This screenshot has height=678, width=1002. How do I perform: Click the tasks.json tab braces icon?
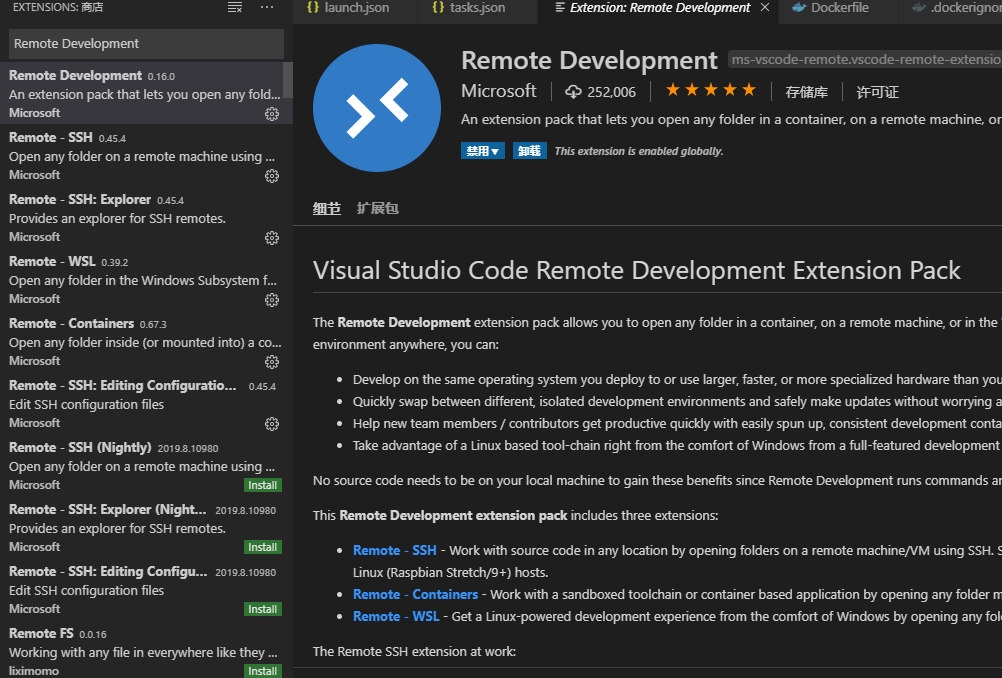coord(438,8)
